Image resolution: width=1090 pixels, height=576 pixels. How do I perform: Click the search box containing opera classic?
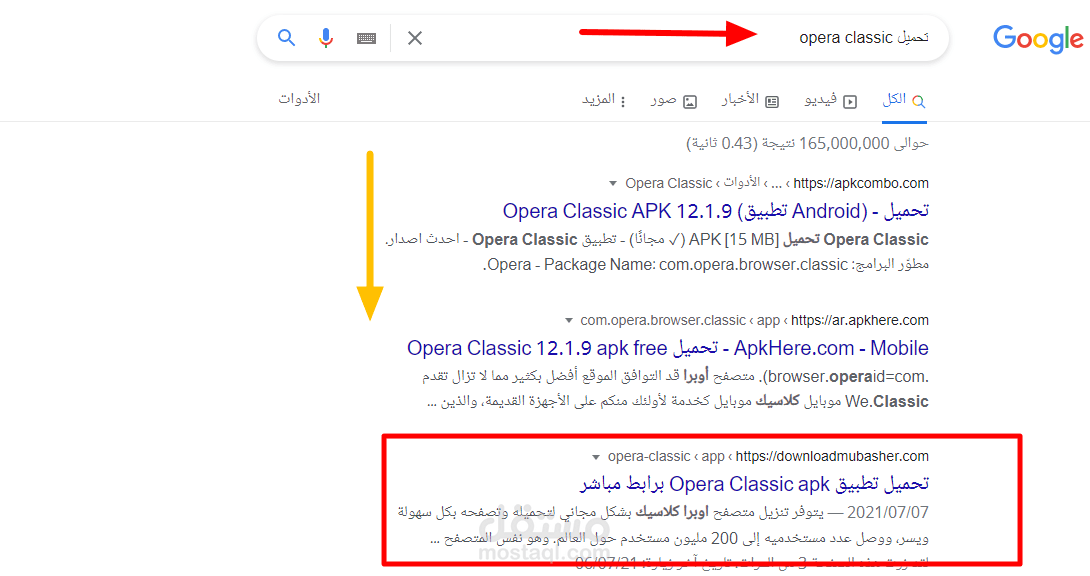[x=603, y=38]
